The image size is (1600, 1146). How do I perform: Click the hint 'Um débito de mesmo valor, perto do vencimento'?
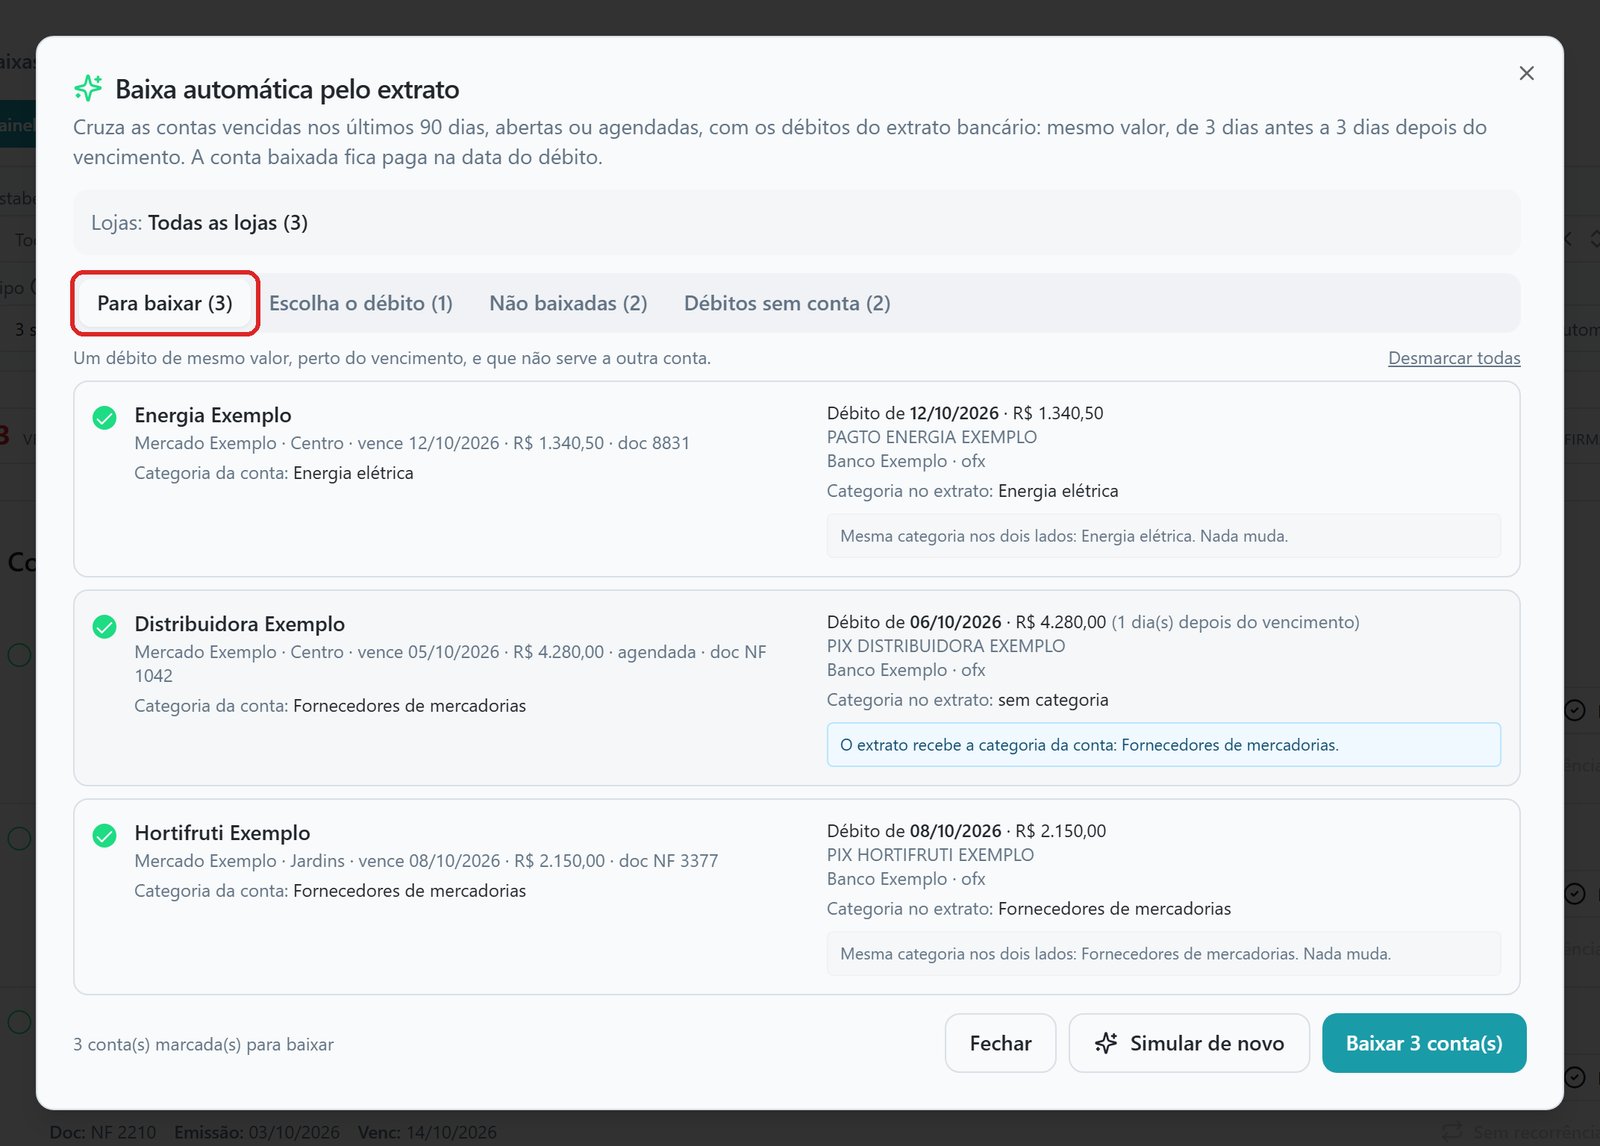coord(392,358)
